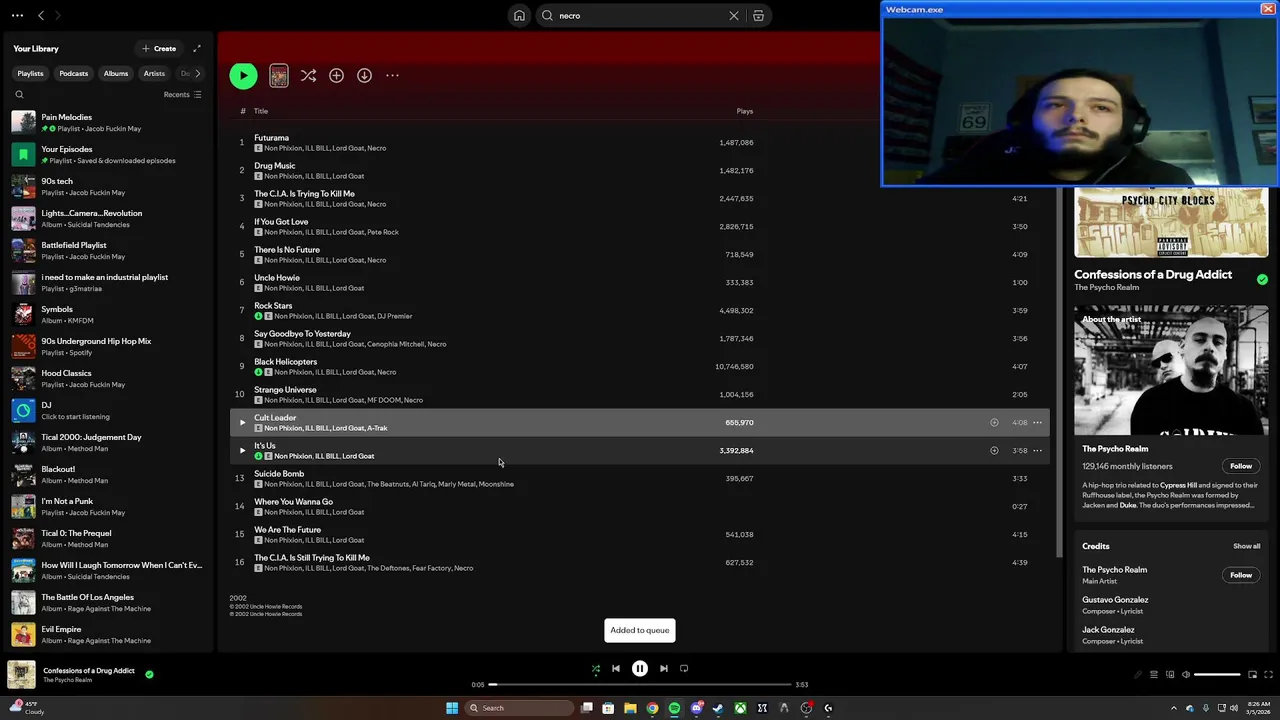Open the top-left three-dot app menu
Viewport: 1280px width, 720px height.
(x=17, y=16)
